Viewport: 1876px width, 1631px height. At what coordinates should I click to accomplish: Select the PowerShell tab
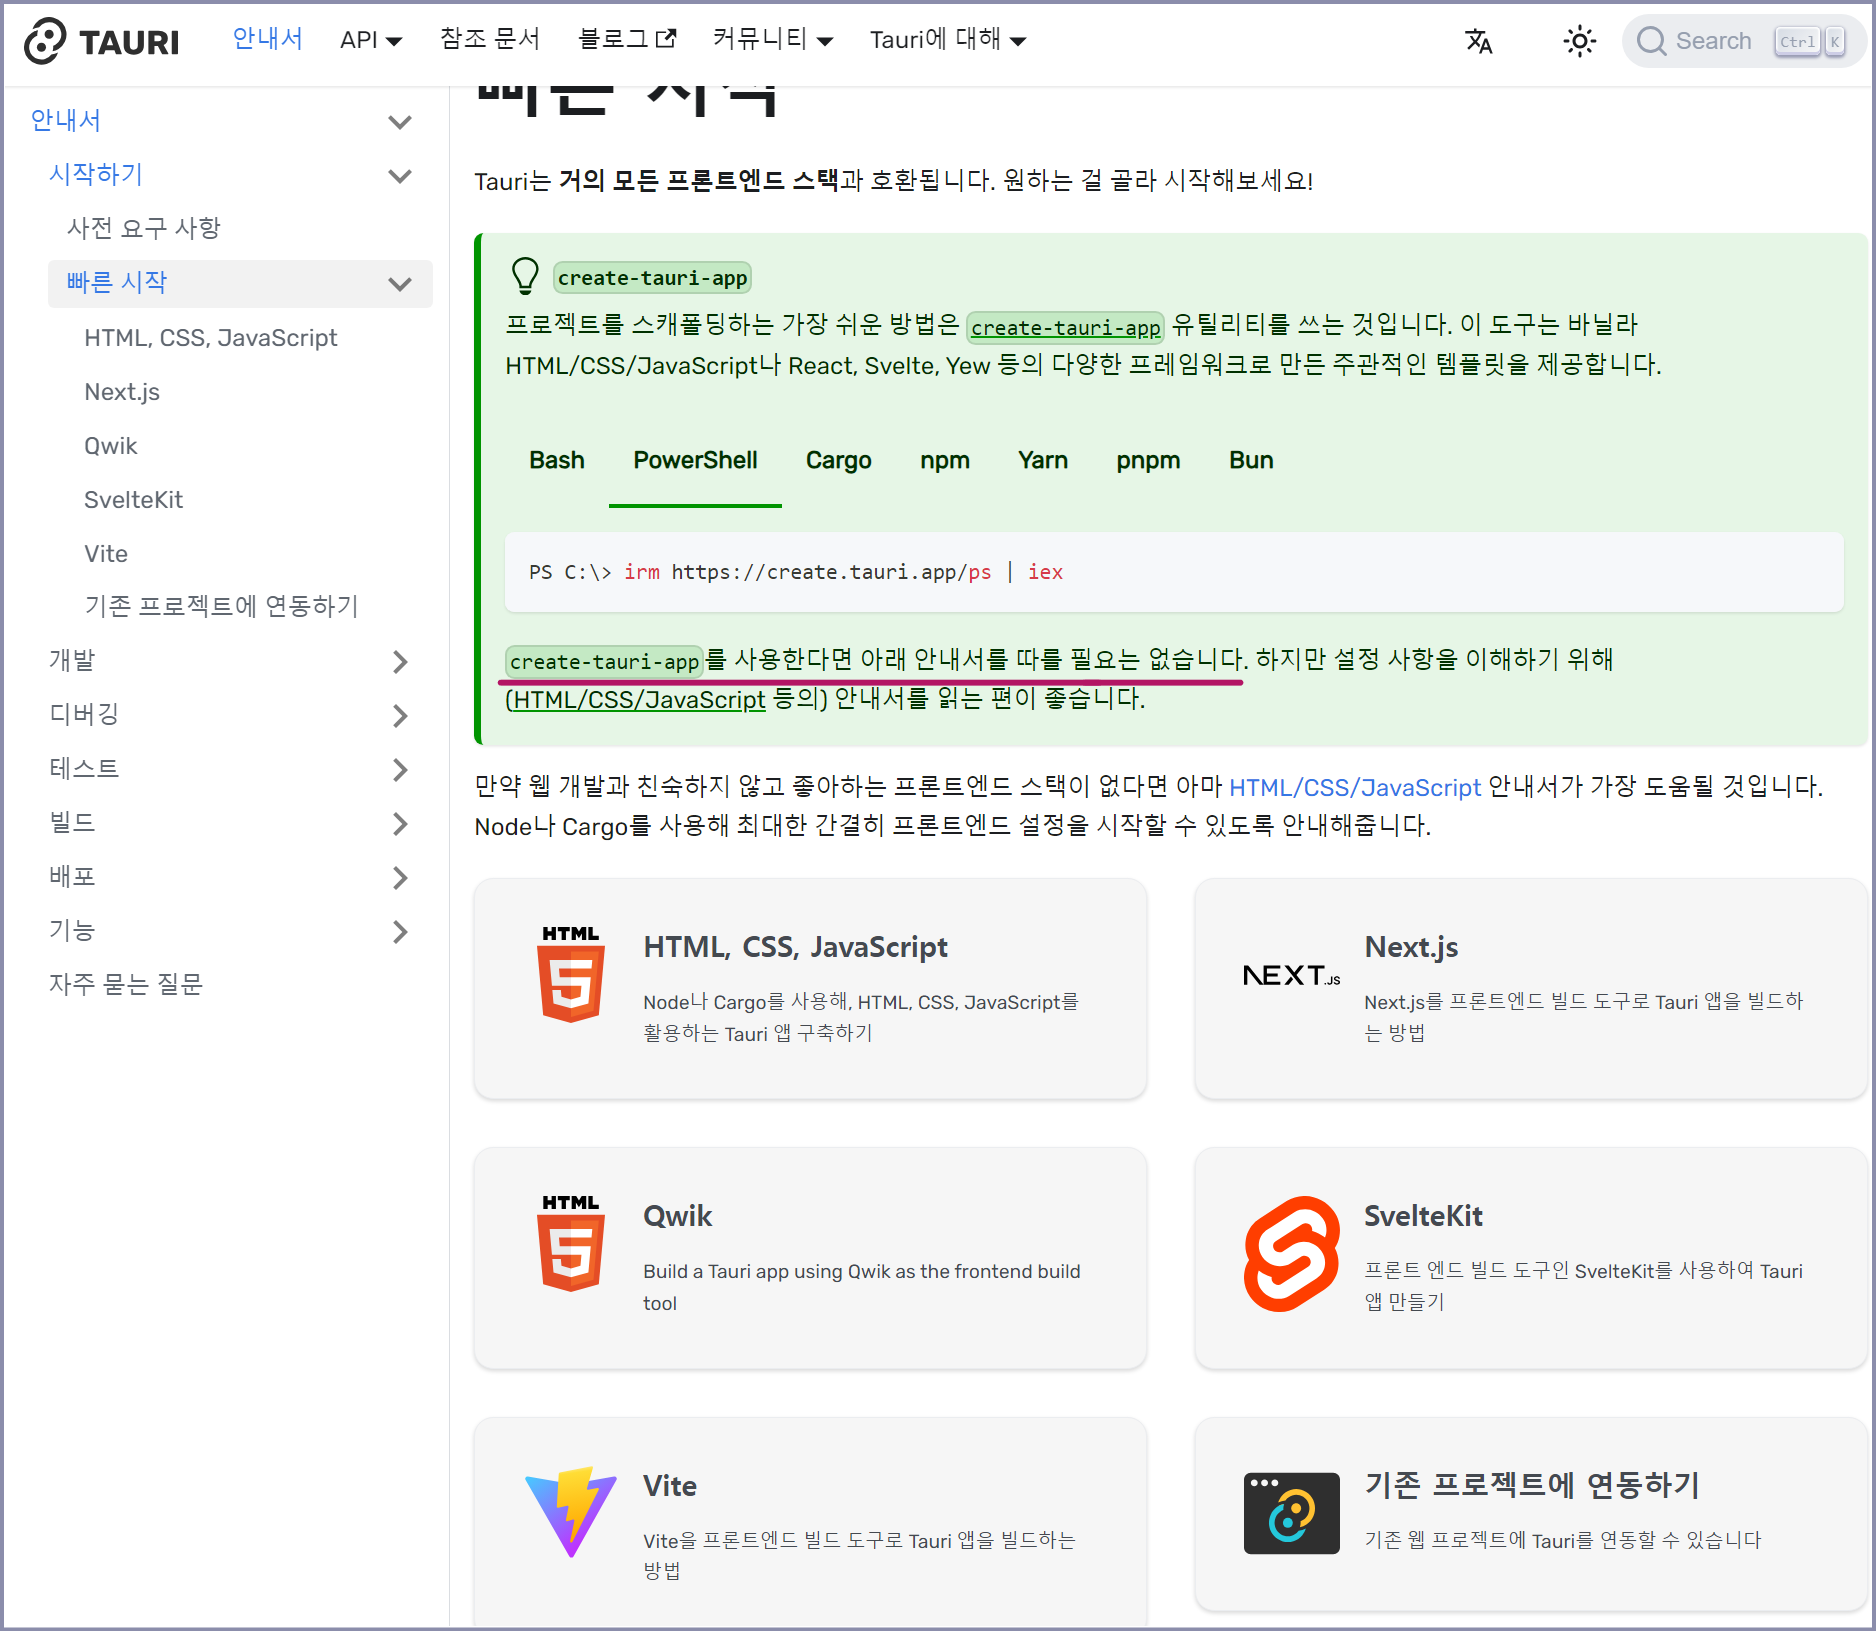click(x=695, y=460)
